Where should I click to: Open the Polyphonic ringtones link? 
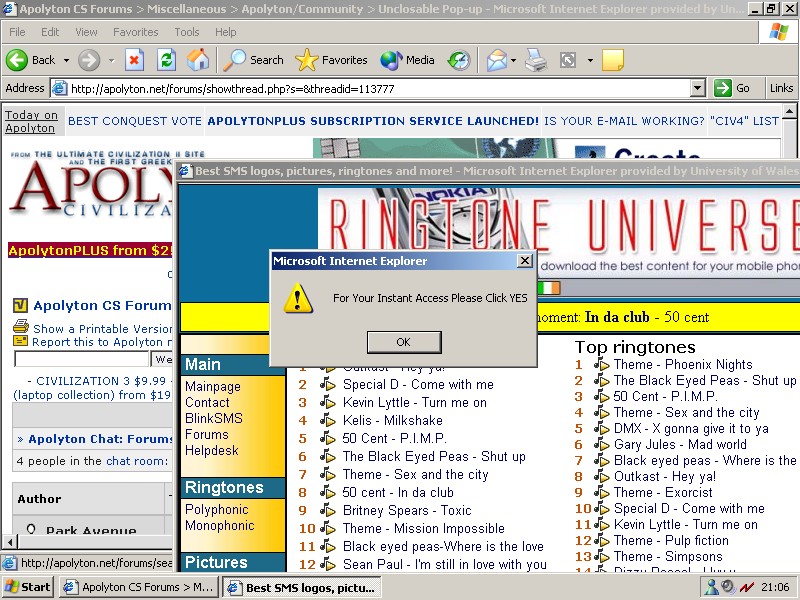pos(216,509)
